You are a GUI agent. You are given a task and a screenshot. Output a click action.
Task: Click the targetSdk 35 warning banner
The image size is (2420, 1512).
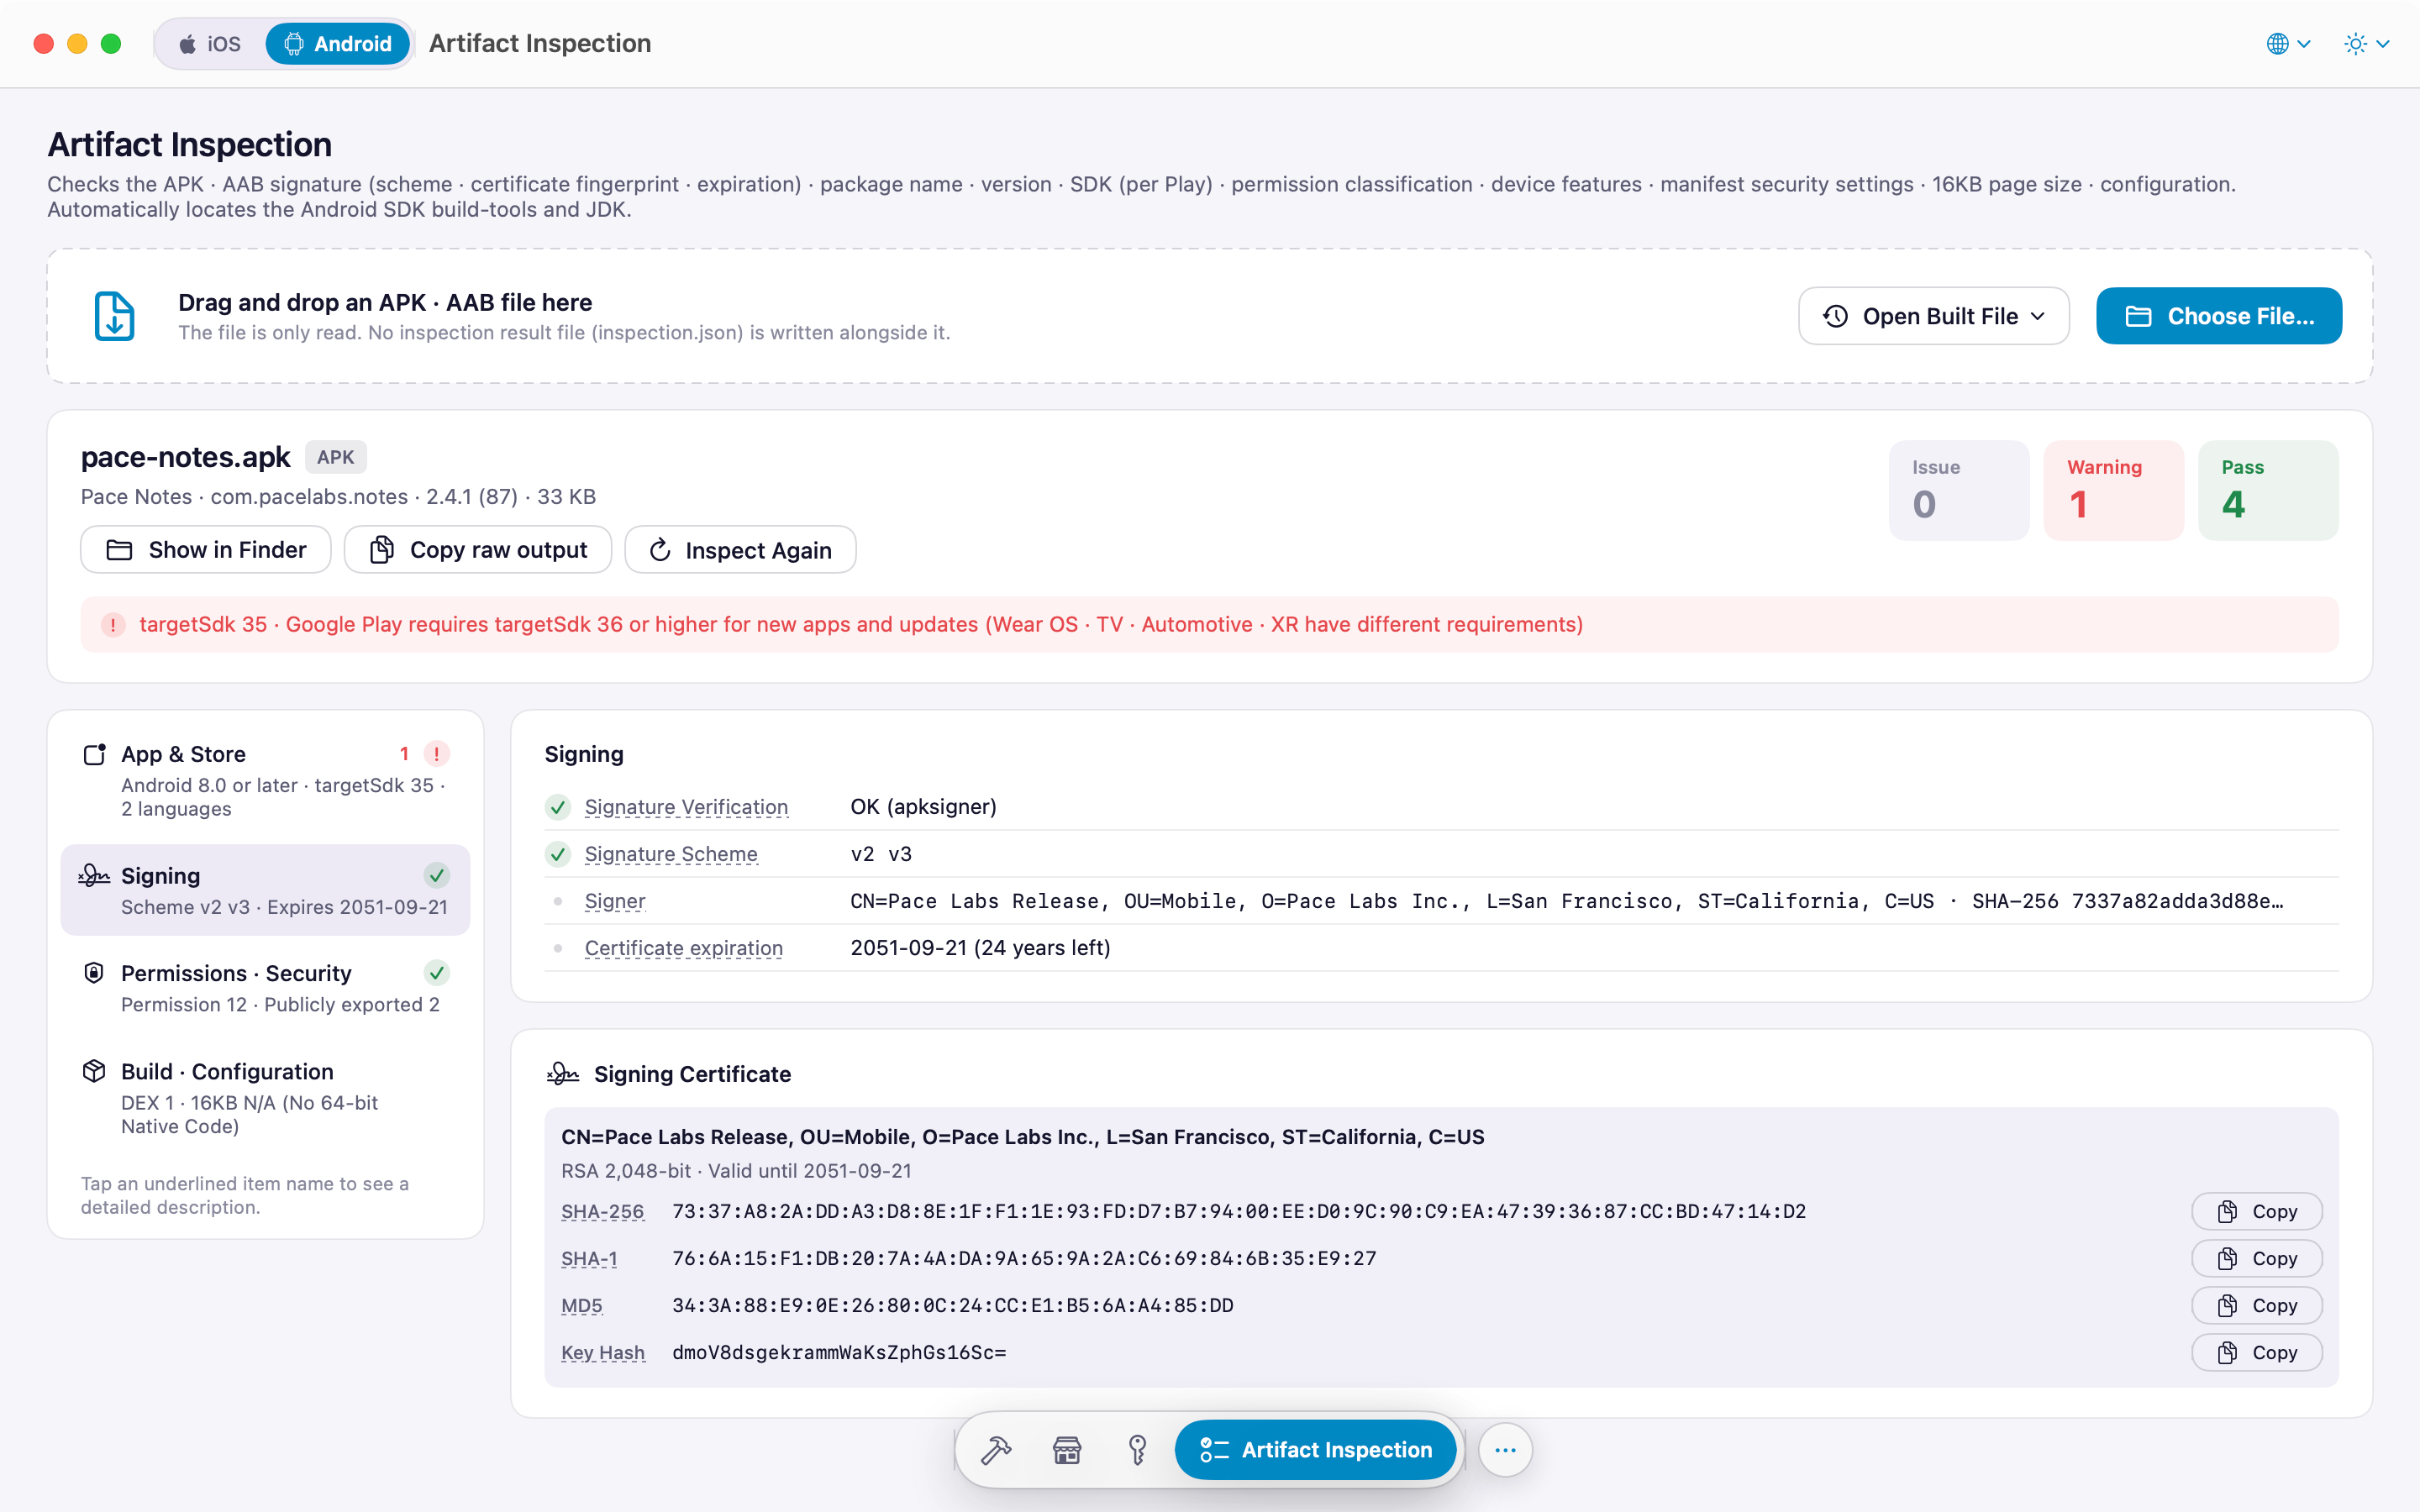click(1209, 625)
